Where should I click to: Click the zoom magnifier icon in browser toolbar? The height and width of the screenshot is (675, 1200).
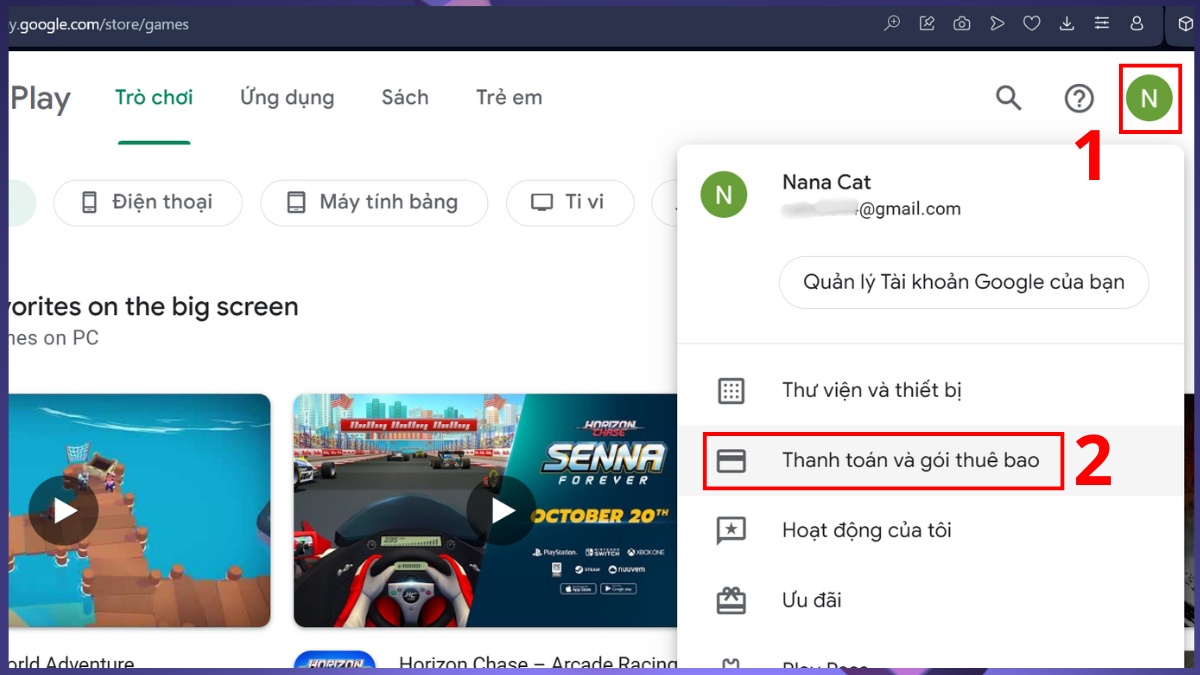point(892,23)
